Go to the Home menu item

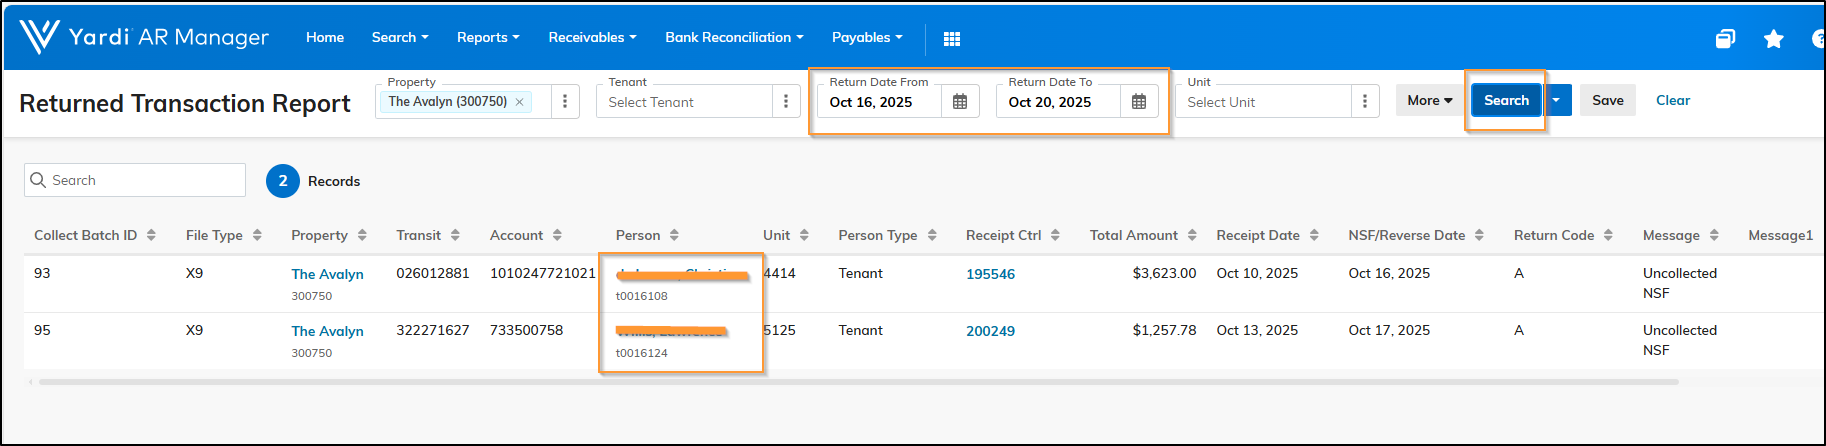(325, 37)
